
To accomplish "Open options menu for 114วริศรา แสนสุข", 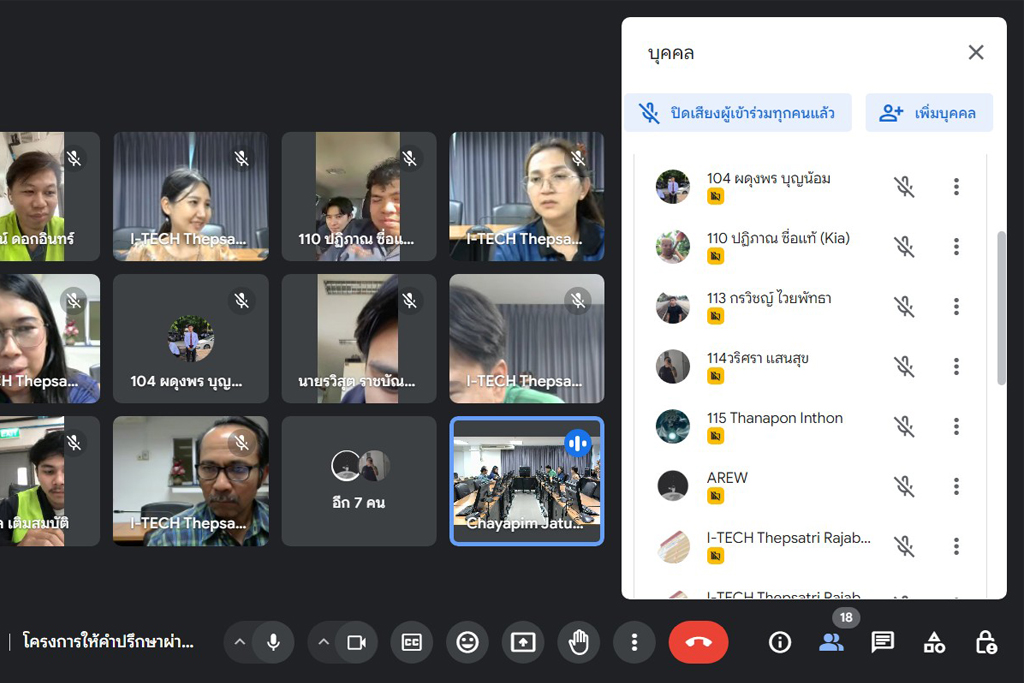I will 956,366.
